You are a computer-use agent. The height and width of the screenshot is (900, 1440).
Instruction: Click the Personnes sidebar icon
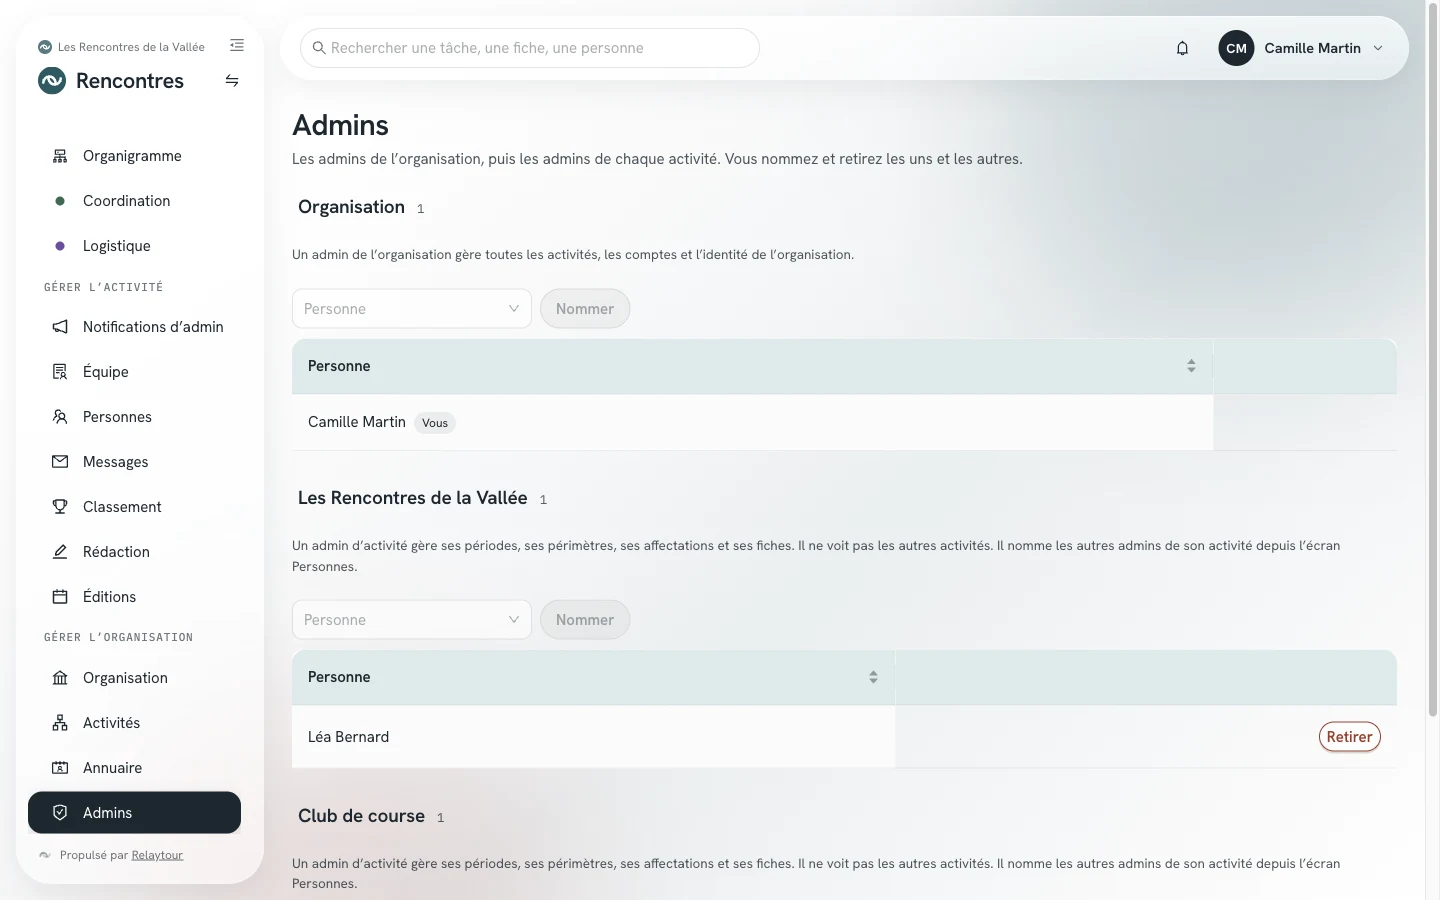pyautogui.click(x=60, y=417)
